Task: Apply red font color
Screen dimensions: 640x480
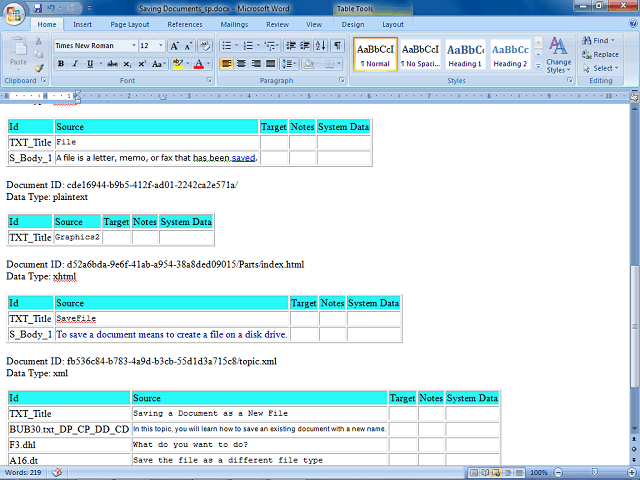Action: click(199, 64)
